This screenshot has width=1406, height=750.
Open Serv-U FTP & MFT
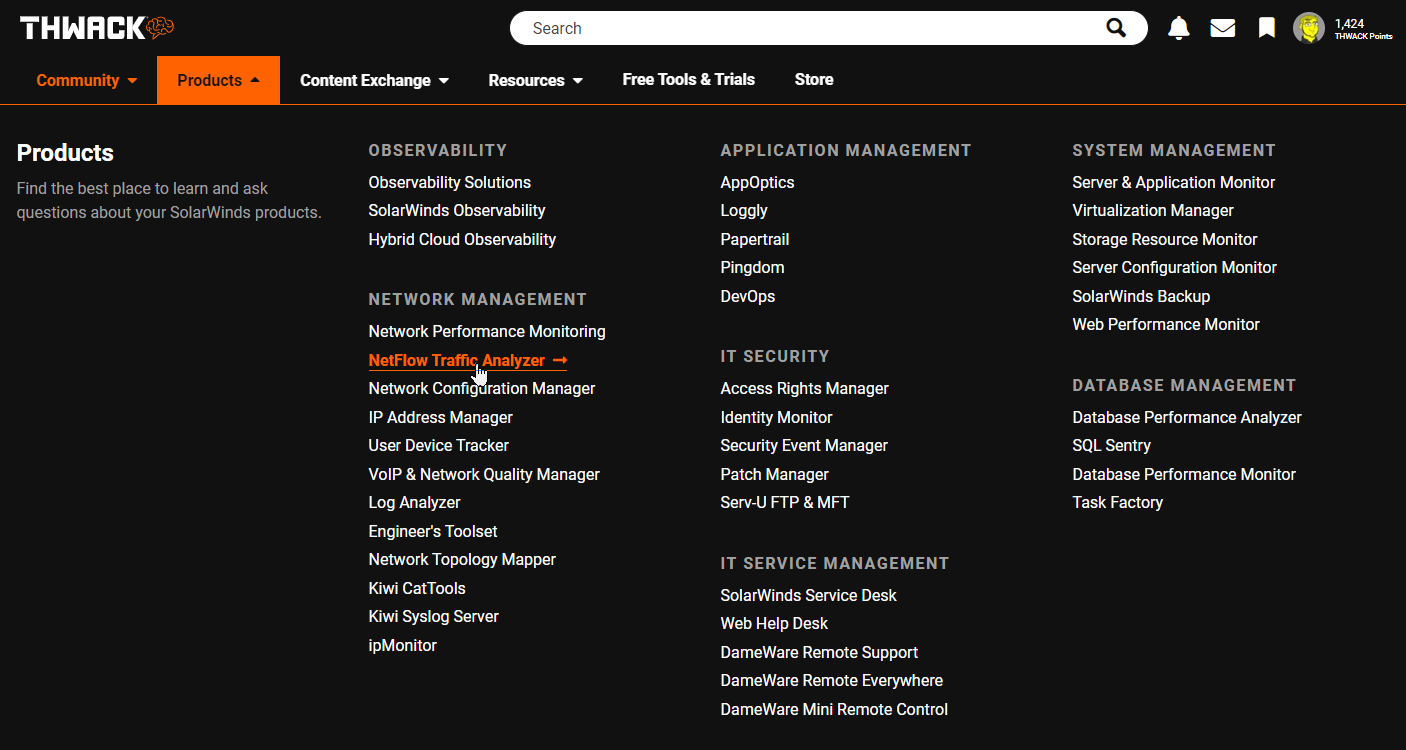click(785, 502)
